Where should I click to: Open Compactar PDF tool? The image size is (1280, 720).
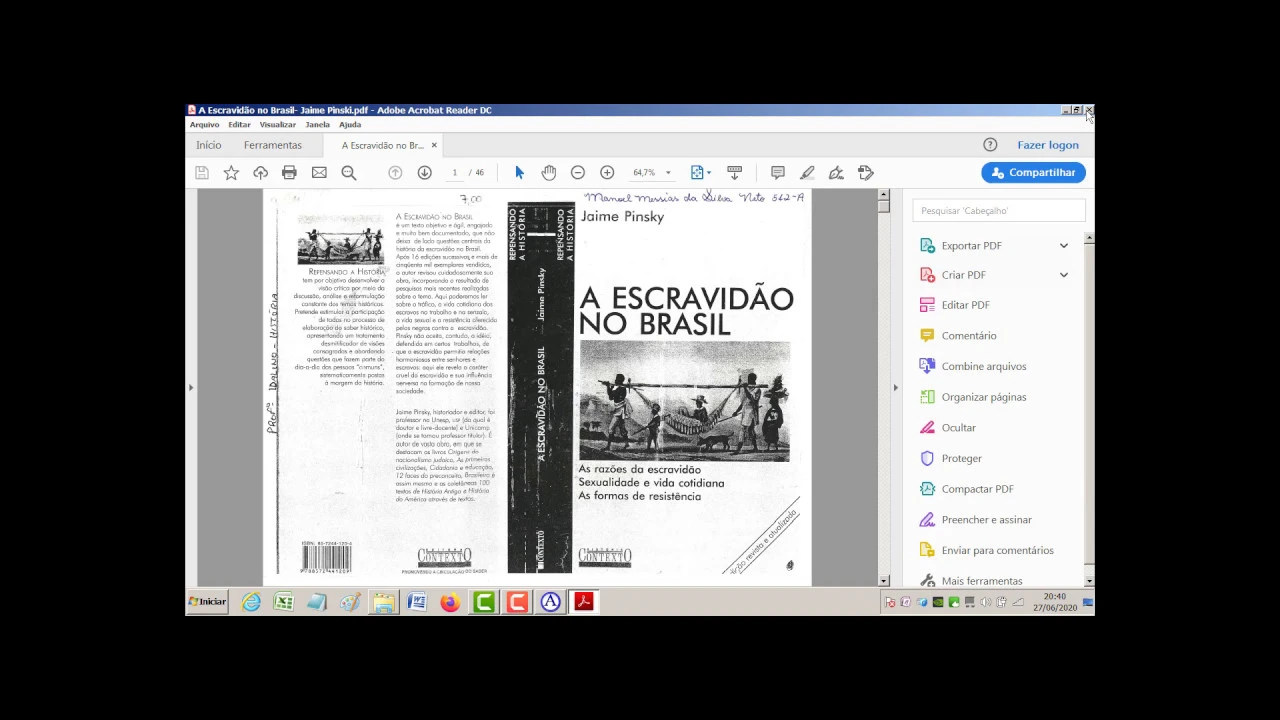(x=977, y=489)
